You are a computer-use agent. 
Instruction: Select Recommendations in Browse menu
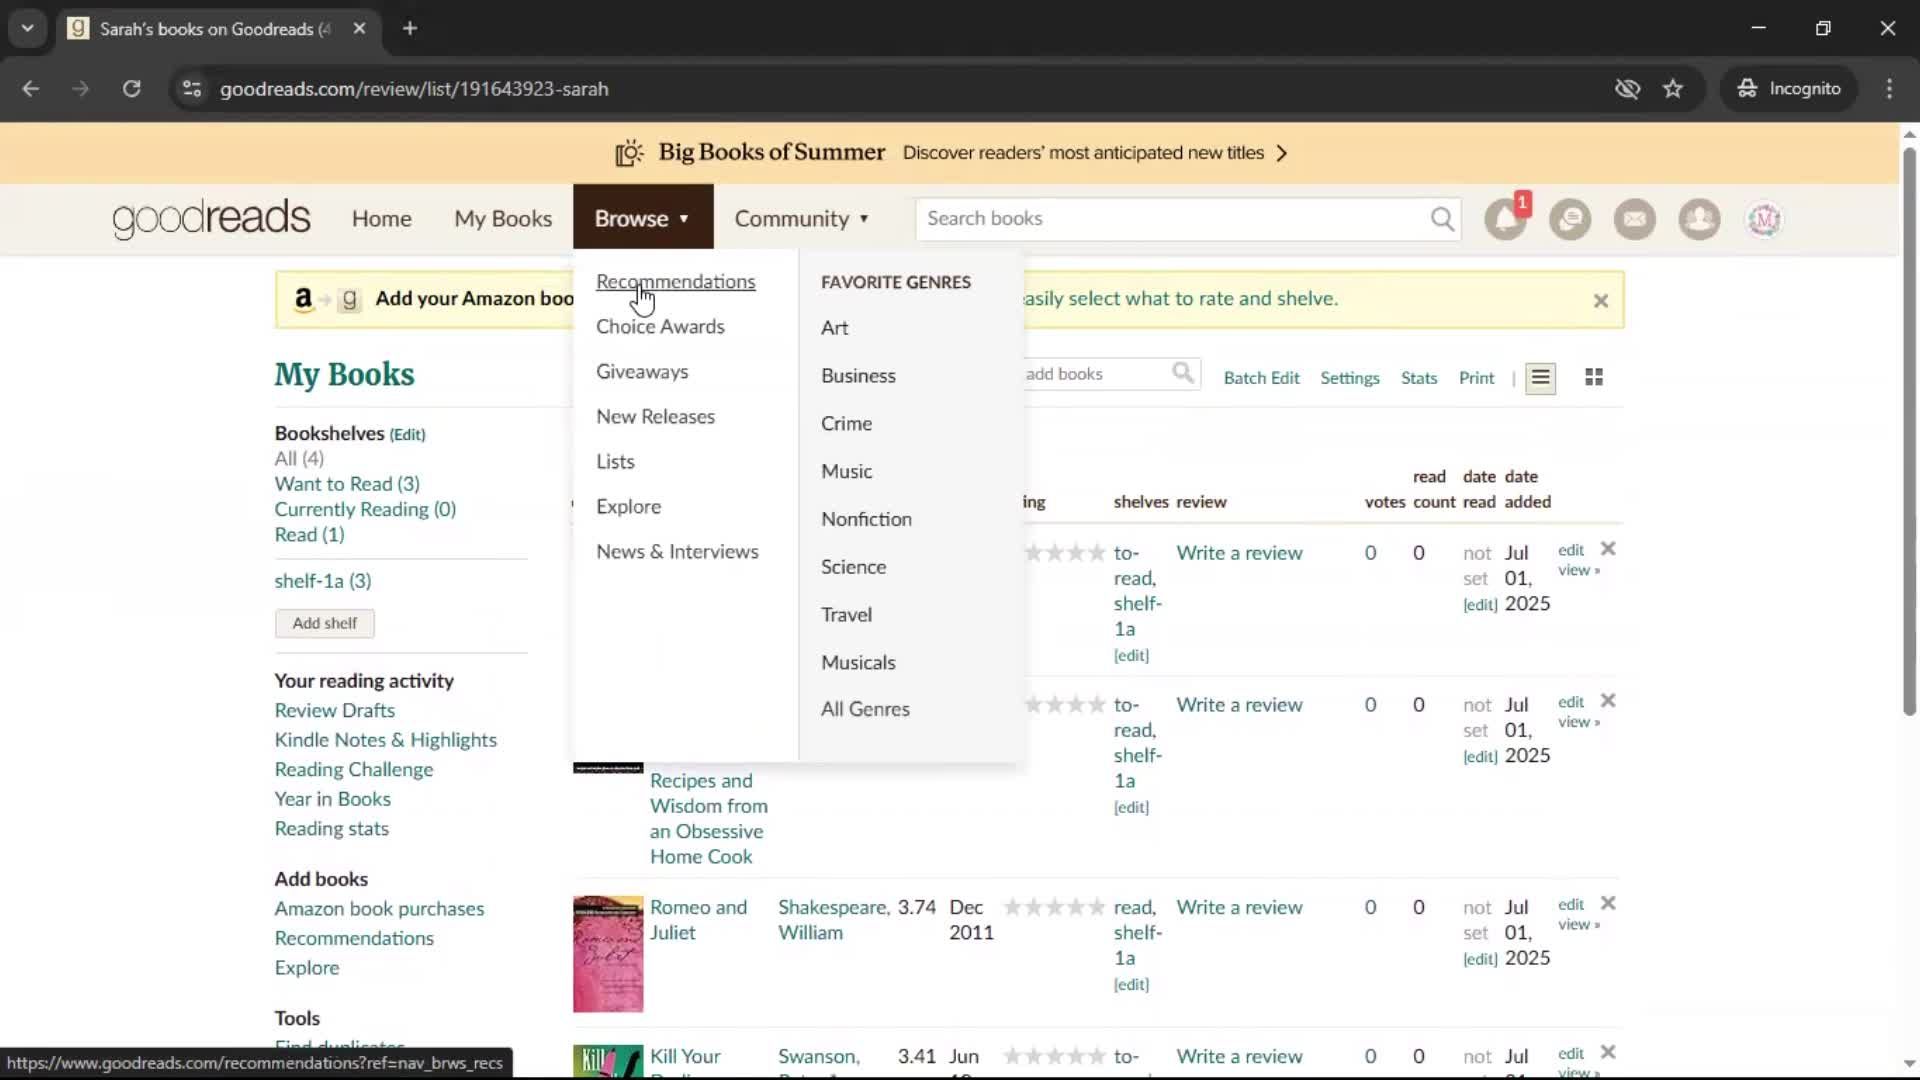[x=676, y=282]
